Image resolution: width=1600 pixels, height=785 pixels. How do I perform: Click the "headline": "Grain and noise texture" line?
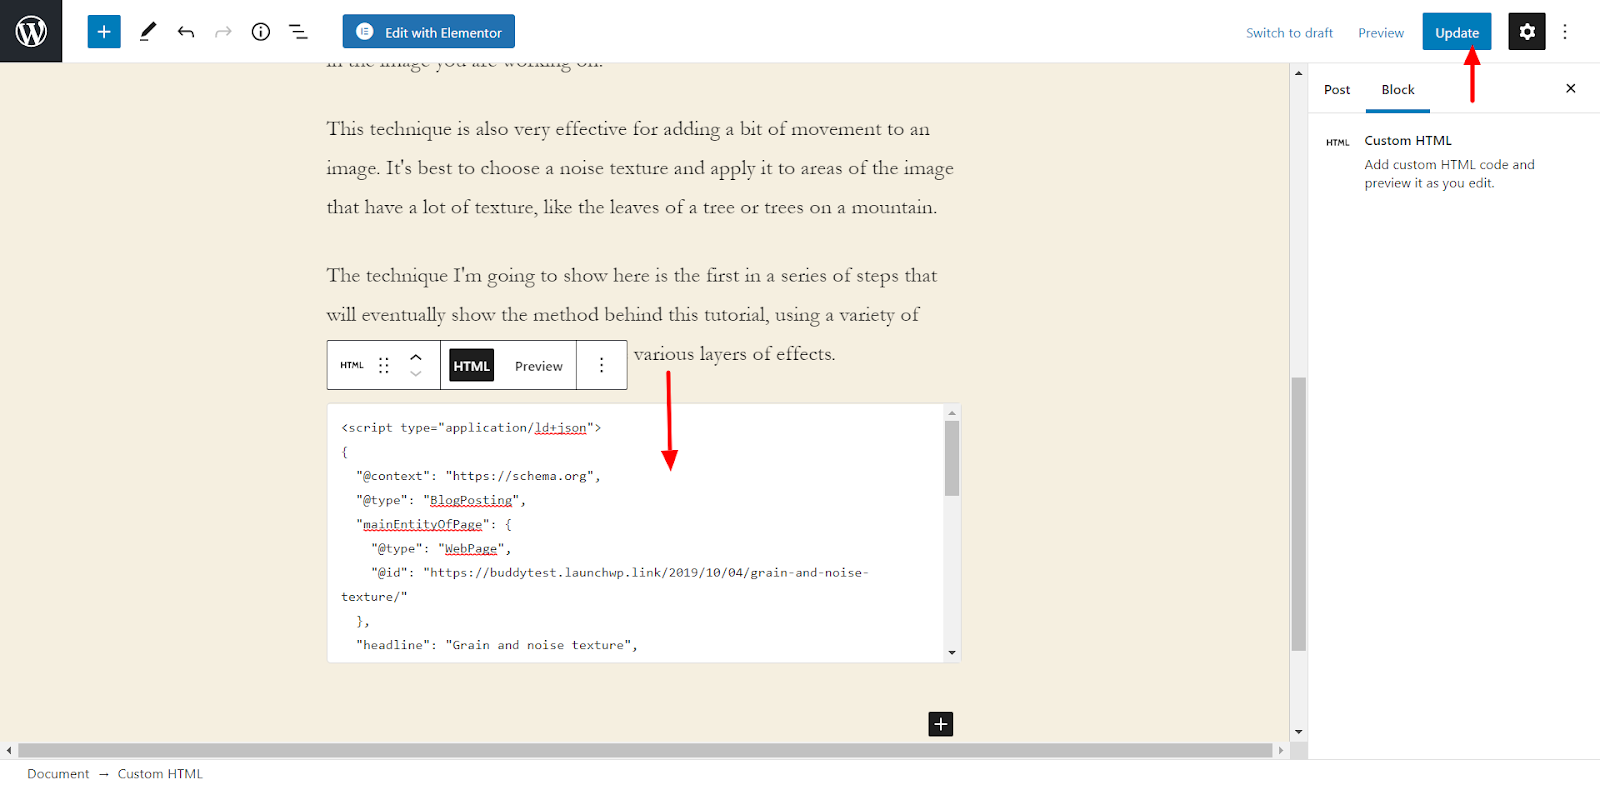(497, 645)
